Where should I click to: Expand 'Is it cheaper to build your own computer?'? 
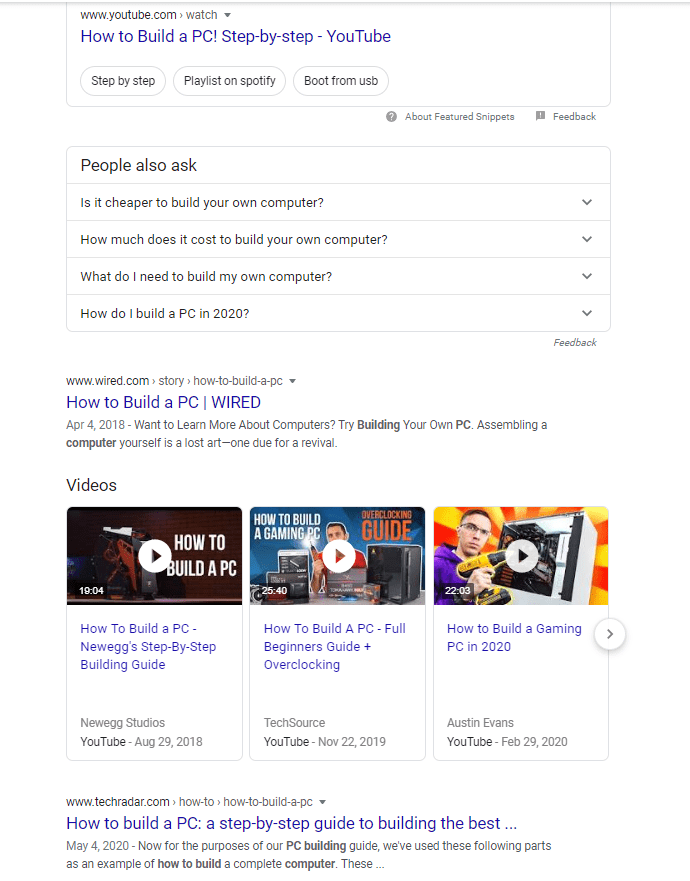pos(338,202)
